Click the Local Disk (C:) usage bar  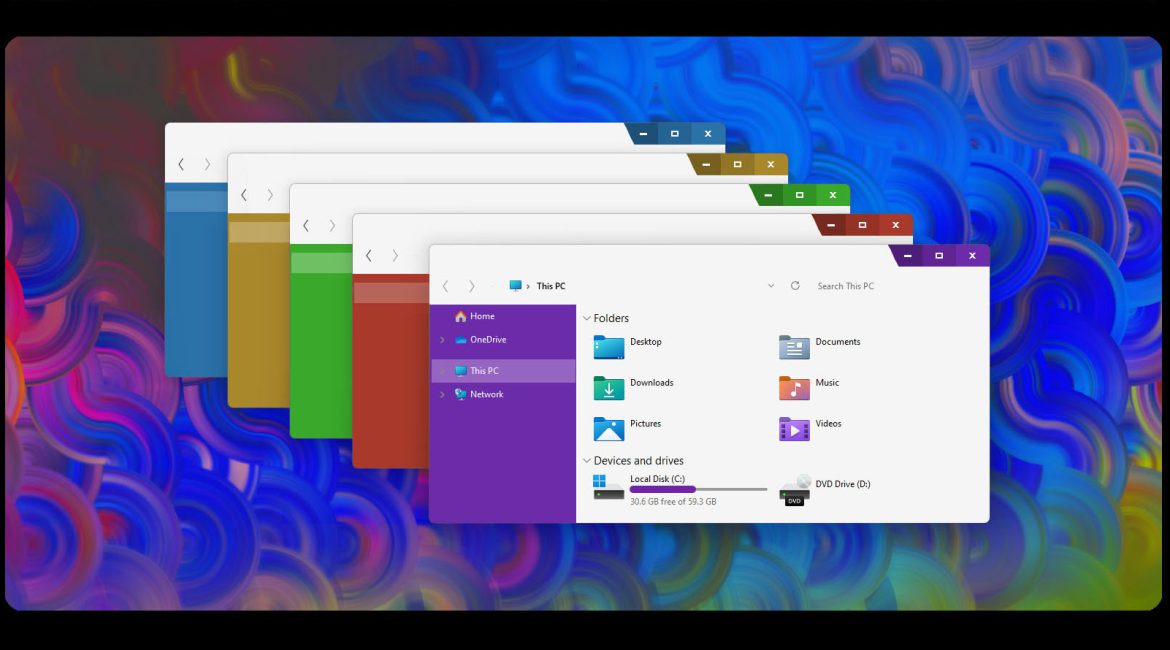click(698, 490)
